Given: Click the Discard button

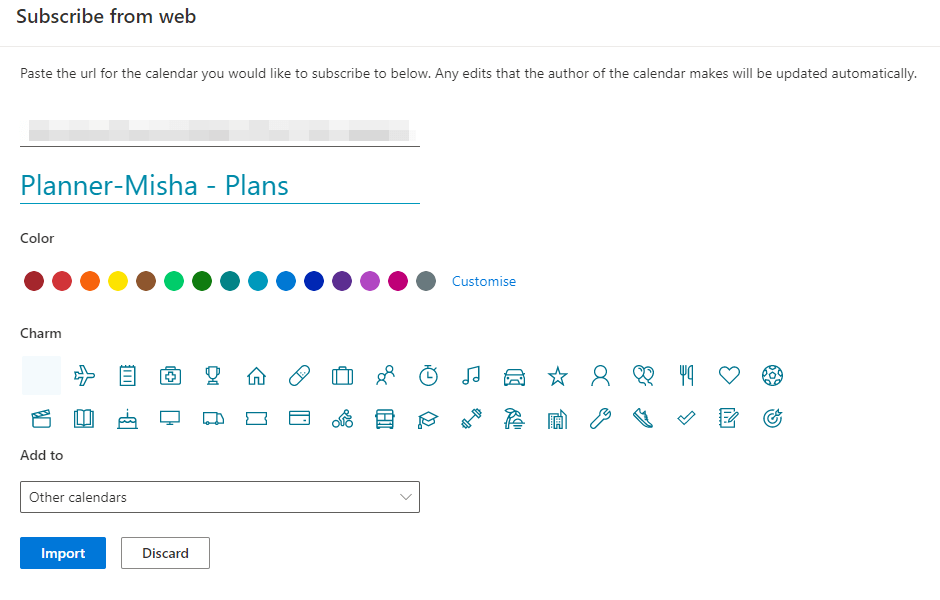Looking at the screenshot, I should click(x=165, y=553).
